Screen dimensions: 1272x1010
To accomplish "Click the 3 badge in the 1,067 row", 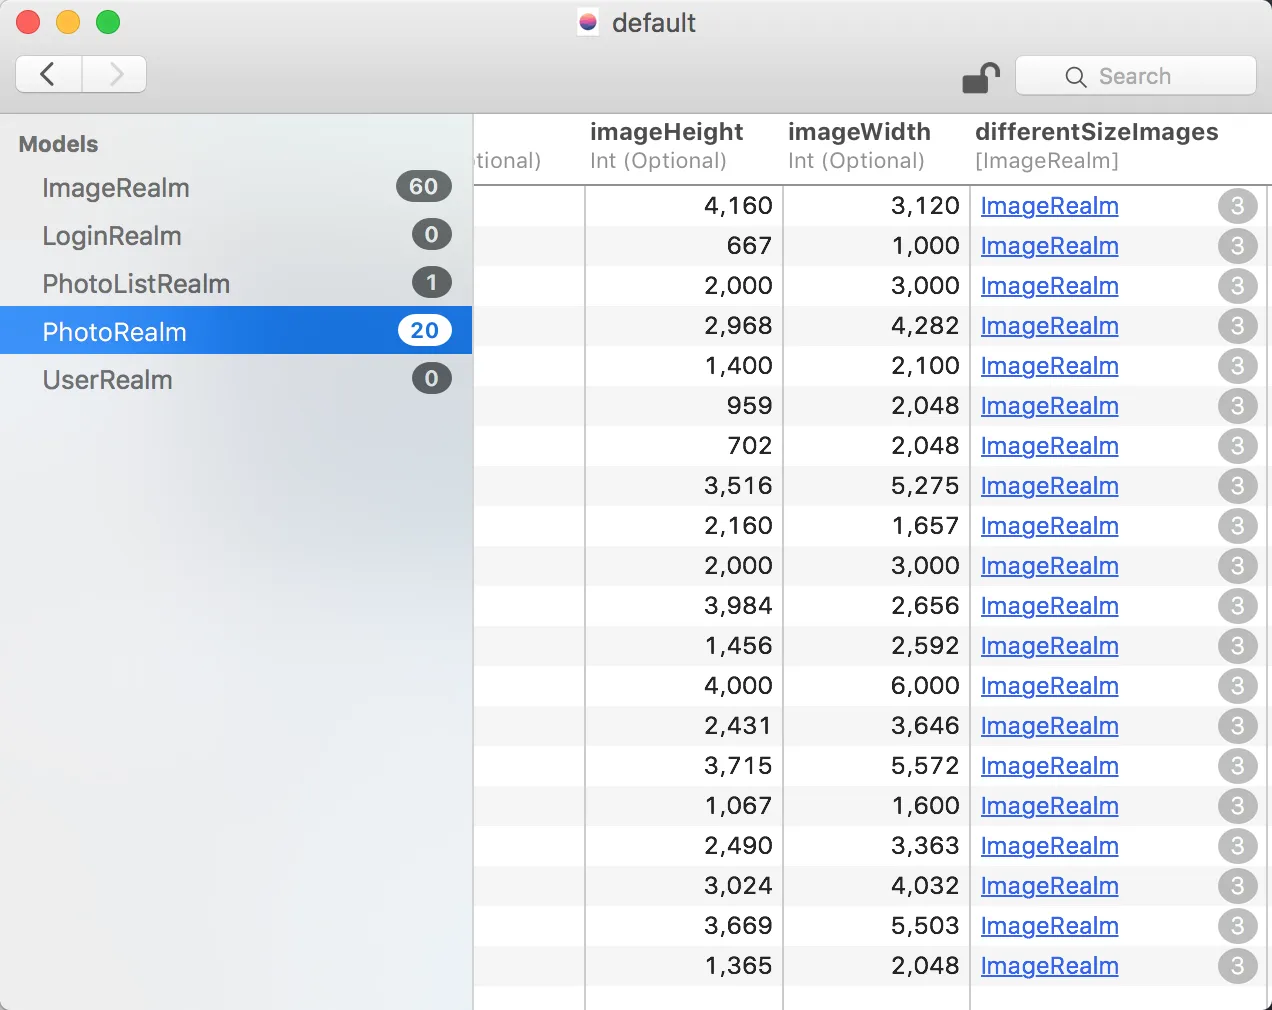I will pos(1237,806).
